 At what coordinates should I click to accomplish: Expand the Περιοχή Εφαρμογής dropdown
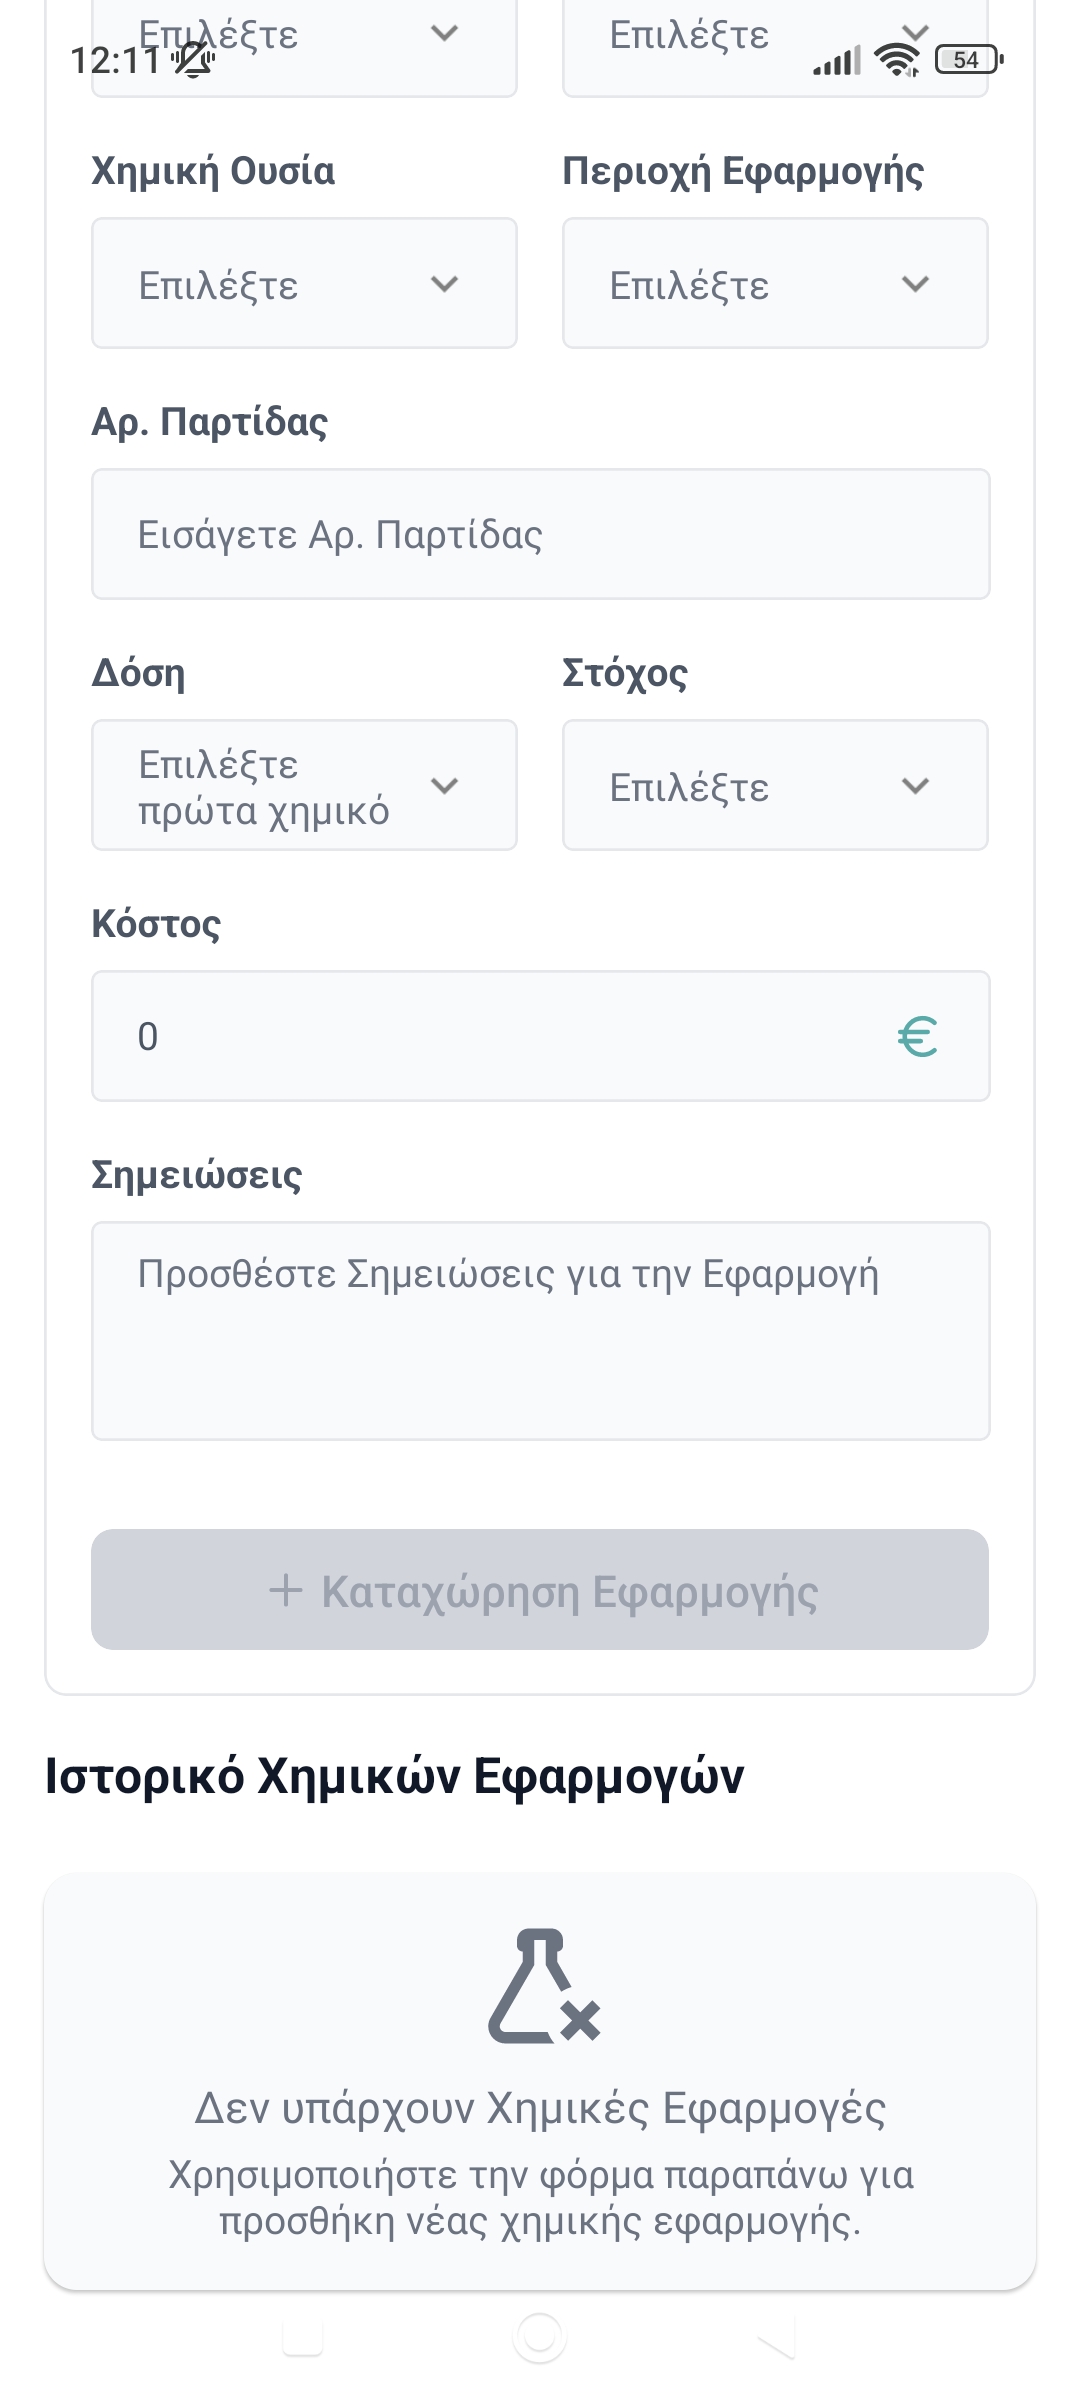[x=775, y=284]
